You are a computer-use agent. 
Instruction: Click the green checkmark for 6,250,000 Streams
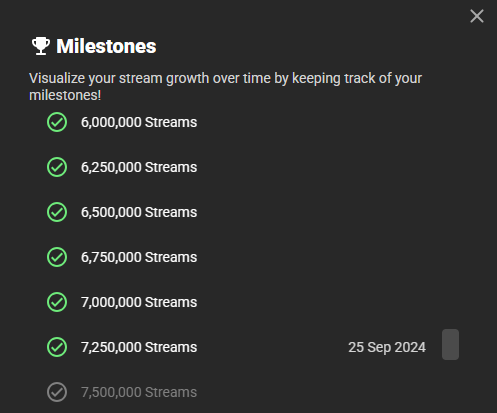pyautogui.click(x=57, y=167)
